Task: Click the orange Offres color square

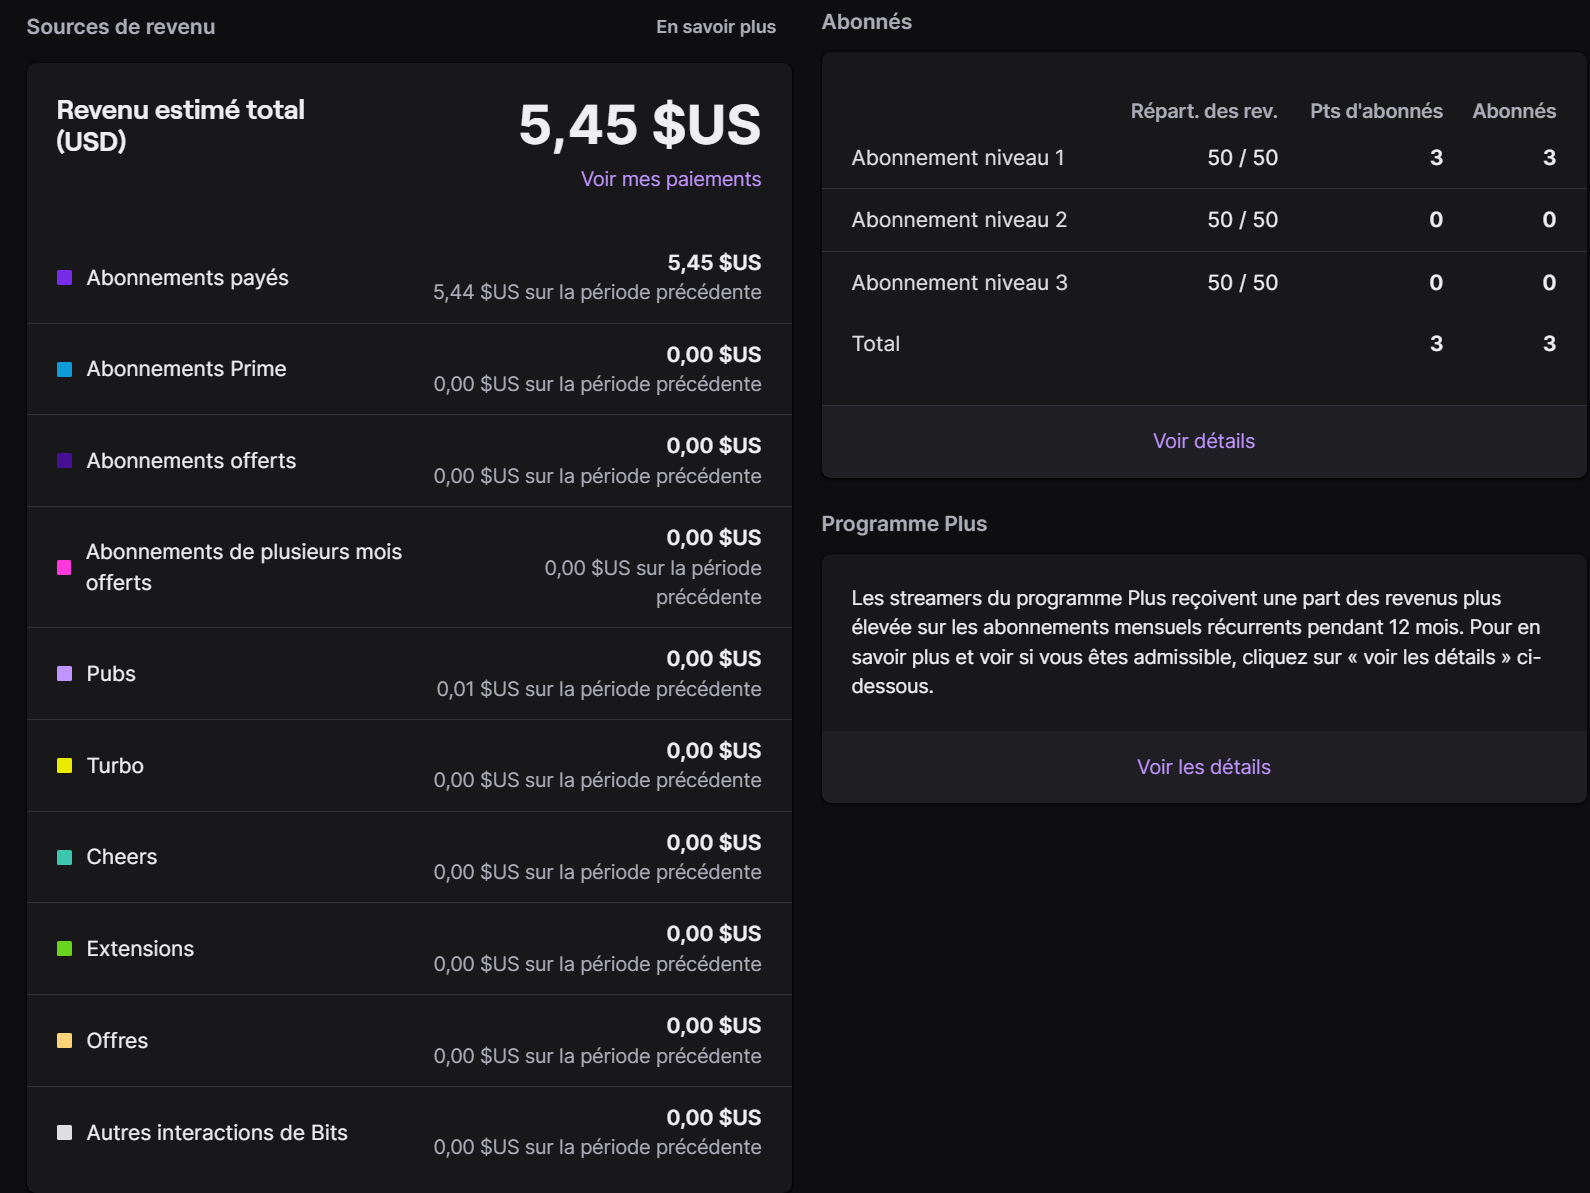Action: pyautogui.click(x=64, y=1041)
